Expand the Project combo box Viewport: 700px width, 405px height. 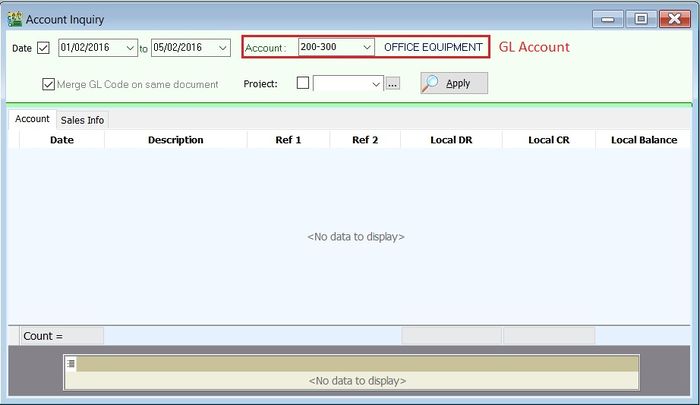(376, 84)
